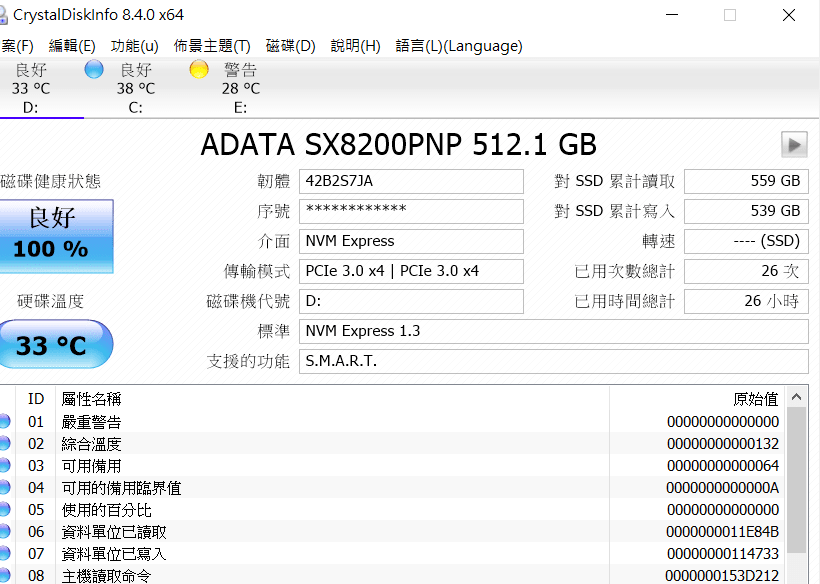Viewport: 820px width, 584px height.
Task: Click the S.M.A.R.T. supported features field
Action: [554, 361]
